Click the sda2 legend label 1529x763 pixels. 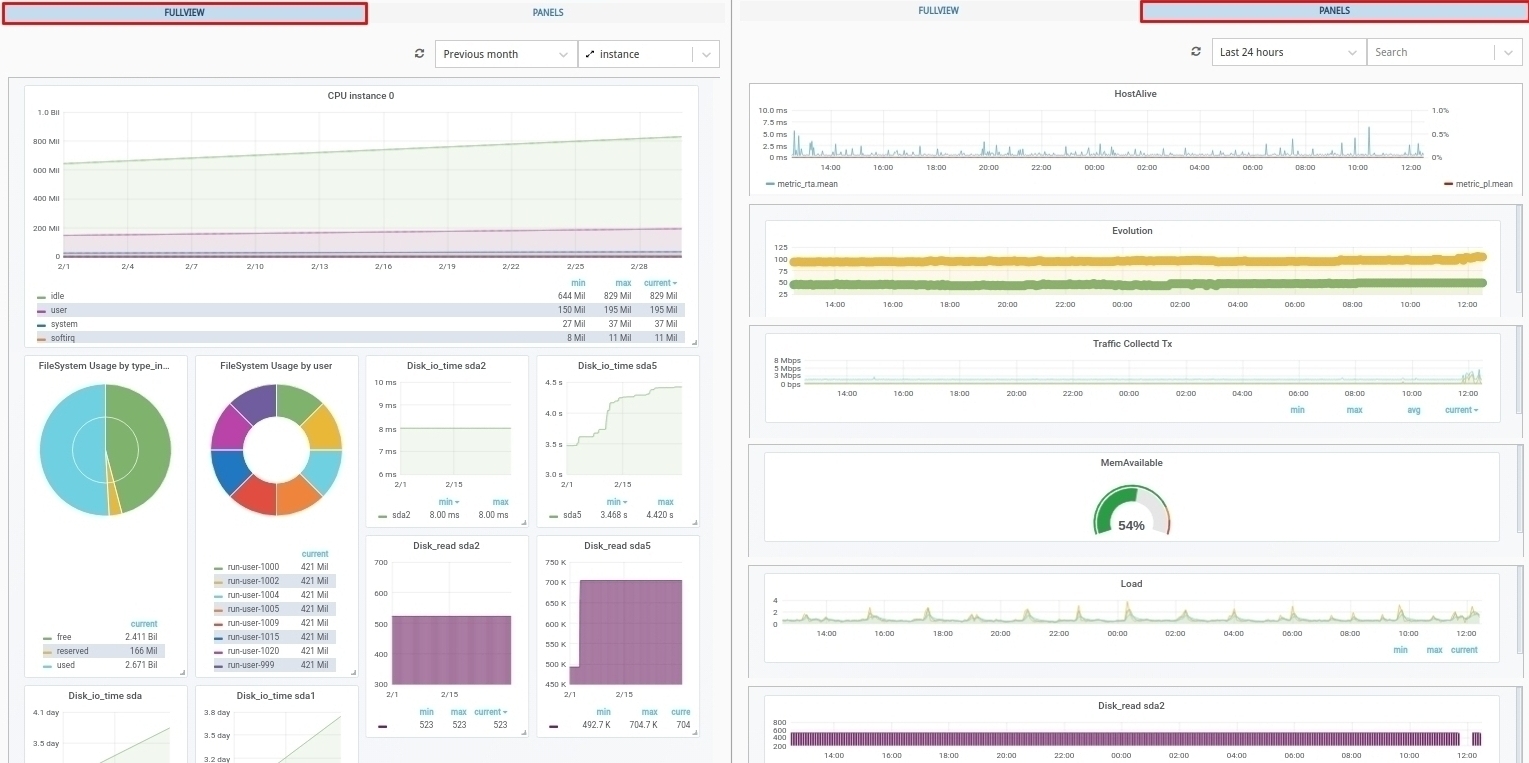pyautogui.click(x=401, y=515)
